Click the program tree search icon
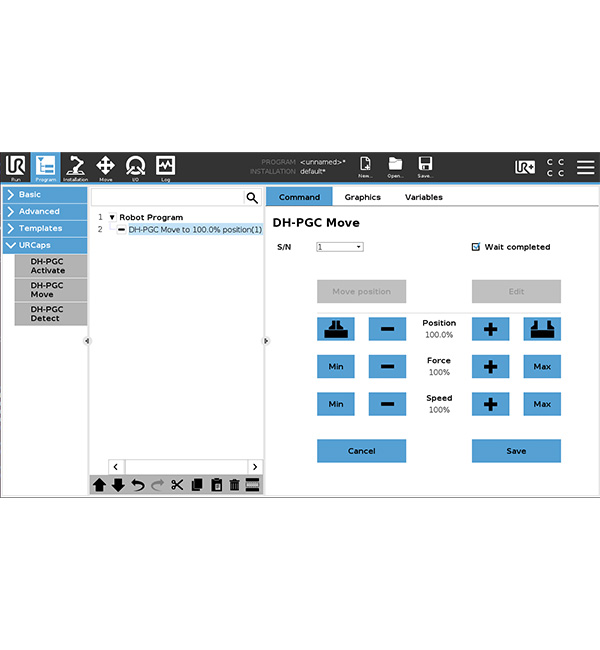 [x=252, y=198]
